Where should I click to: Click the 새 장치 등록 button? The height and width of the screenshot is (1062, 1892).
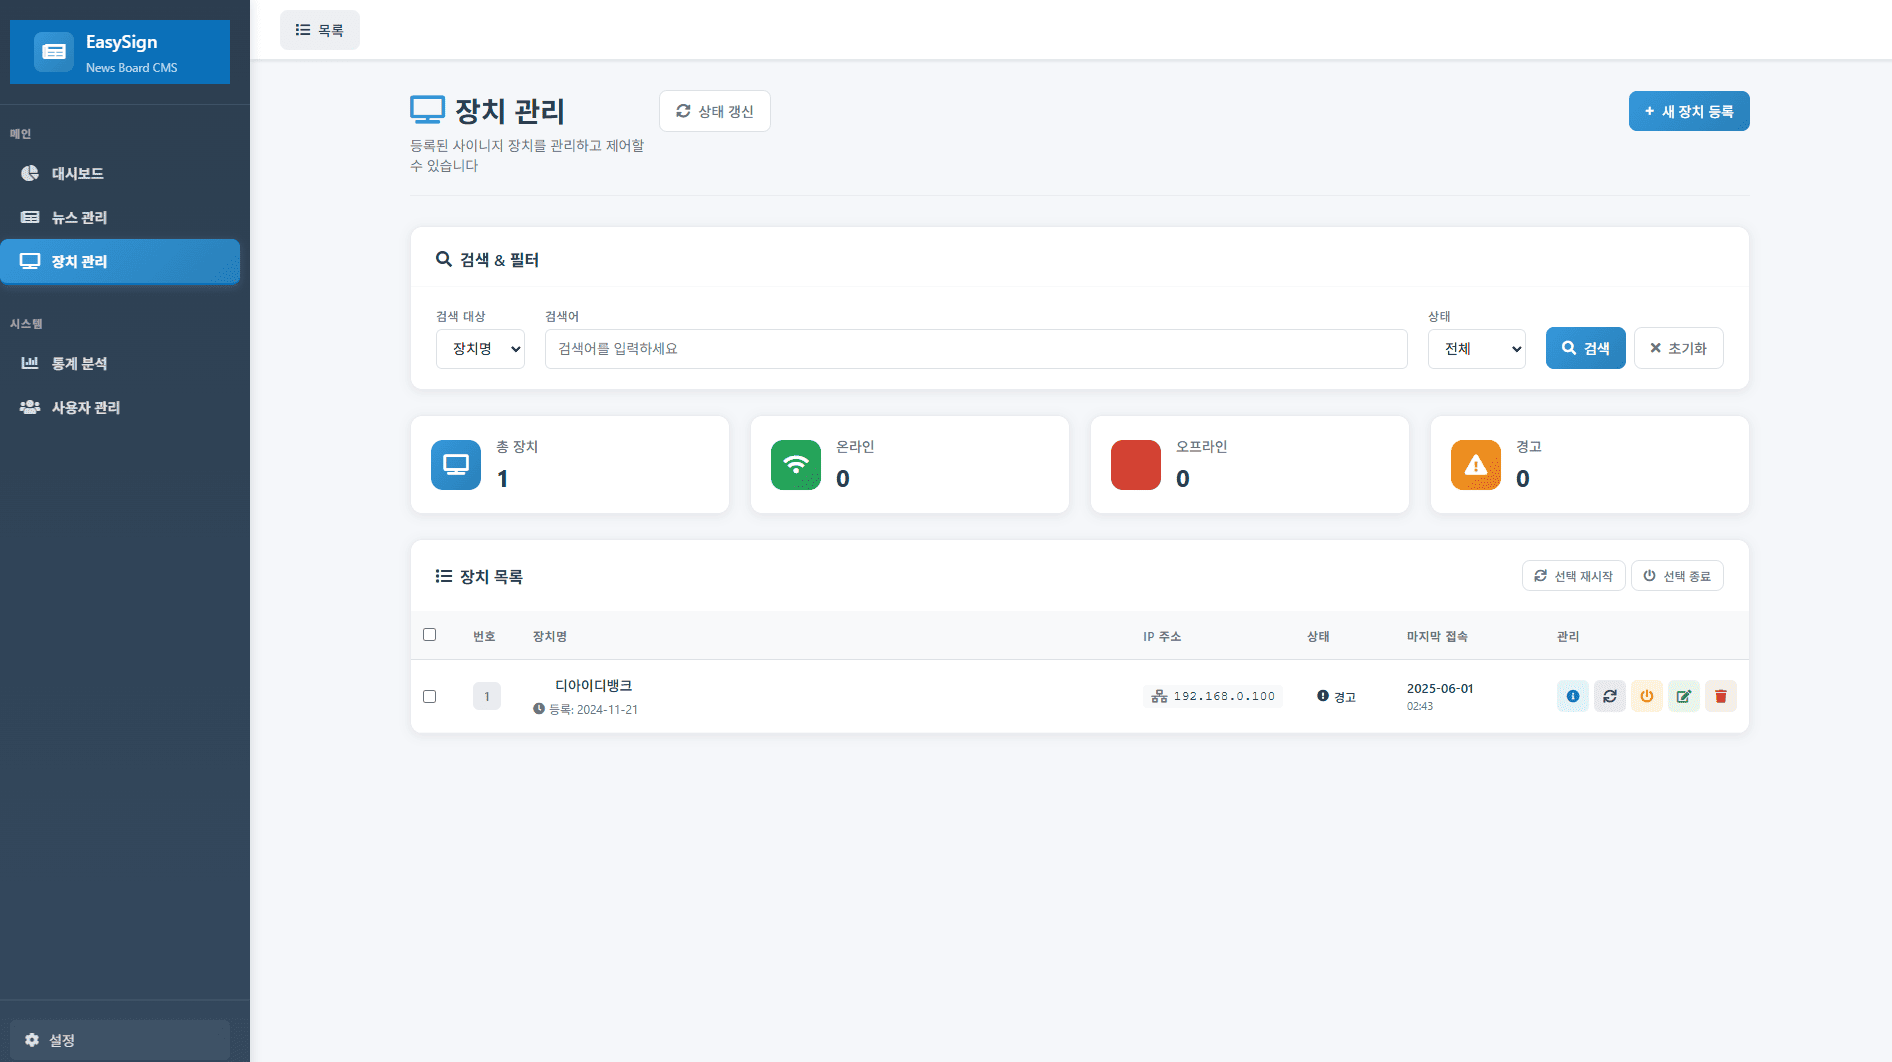coord(1688,111)
